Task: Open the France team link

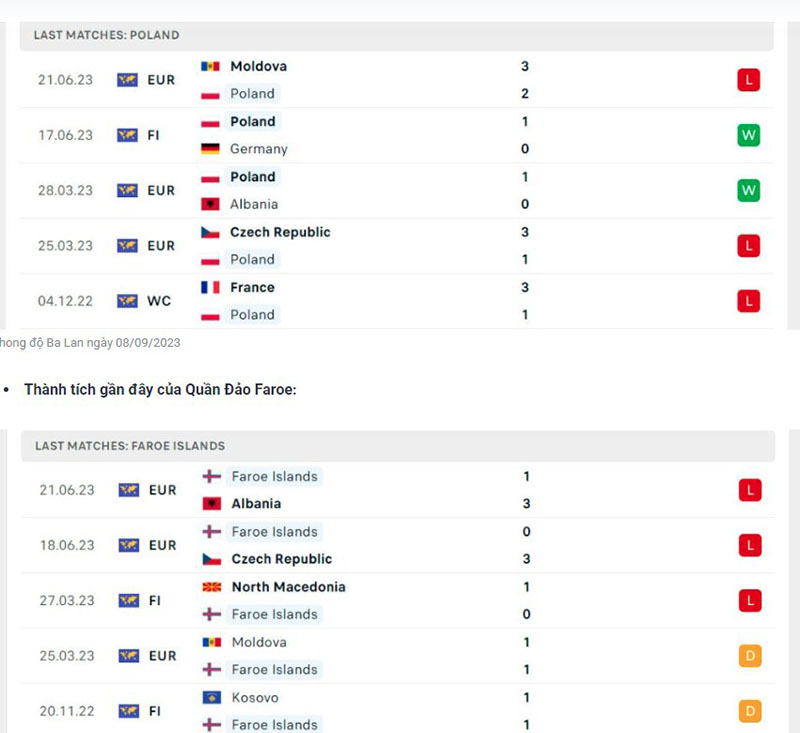Action: point(252,287)
